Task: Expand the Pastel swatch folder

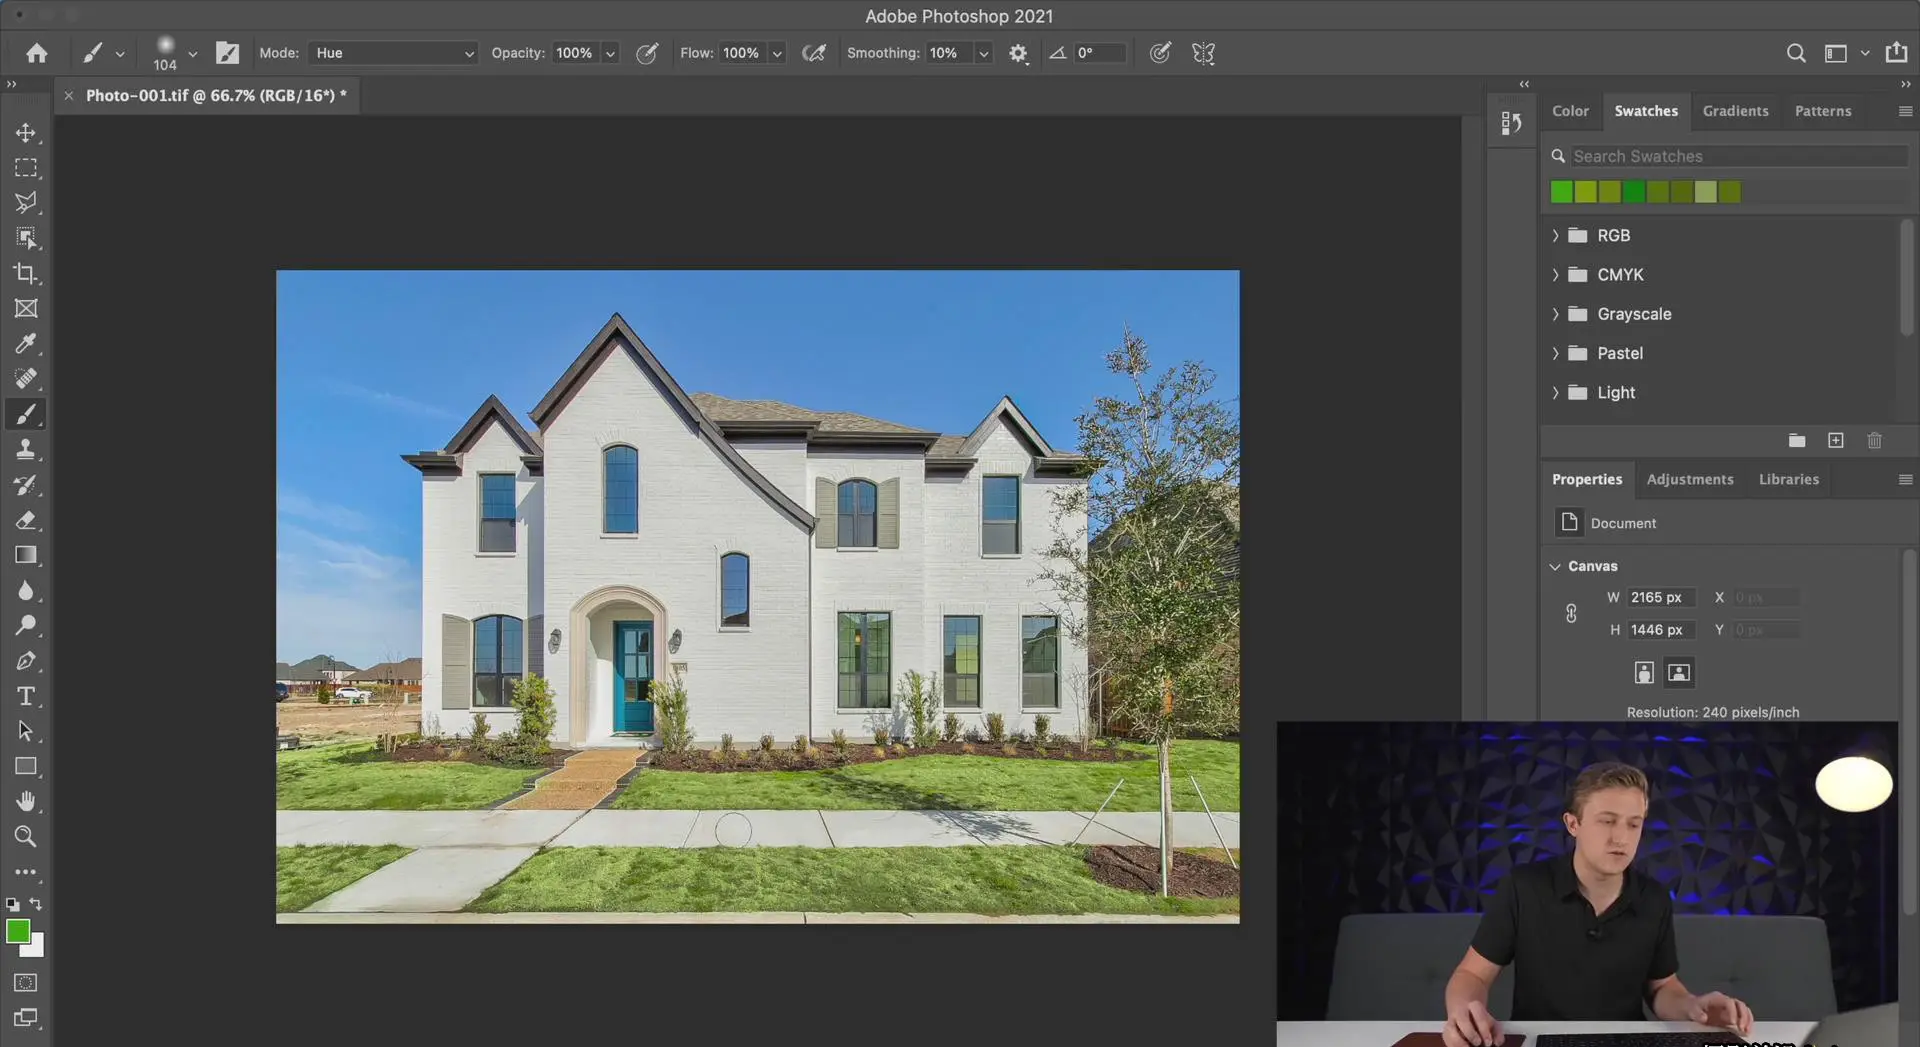Action: coord(1555,353)
